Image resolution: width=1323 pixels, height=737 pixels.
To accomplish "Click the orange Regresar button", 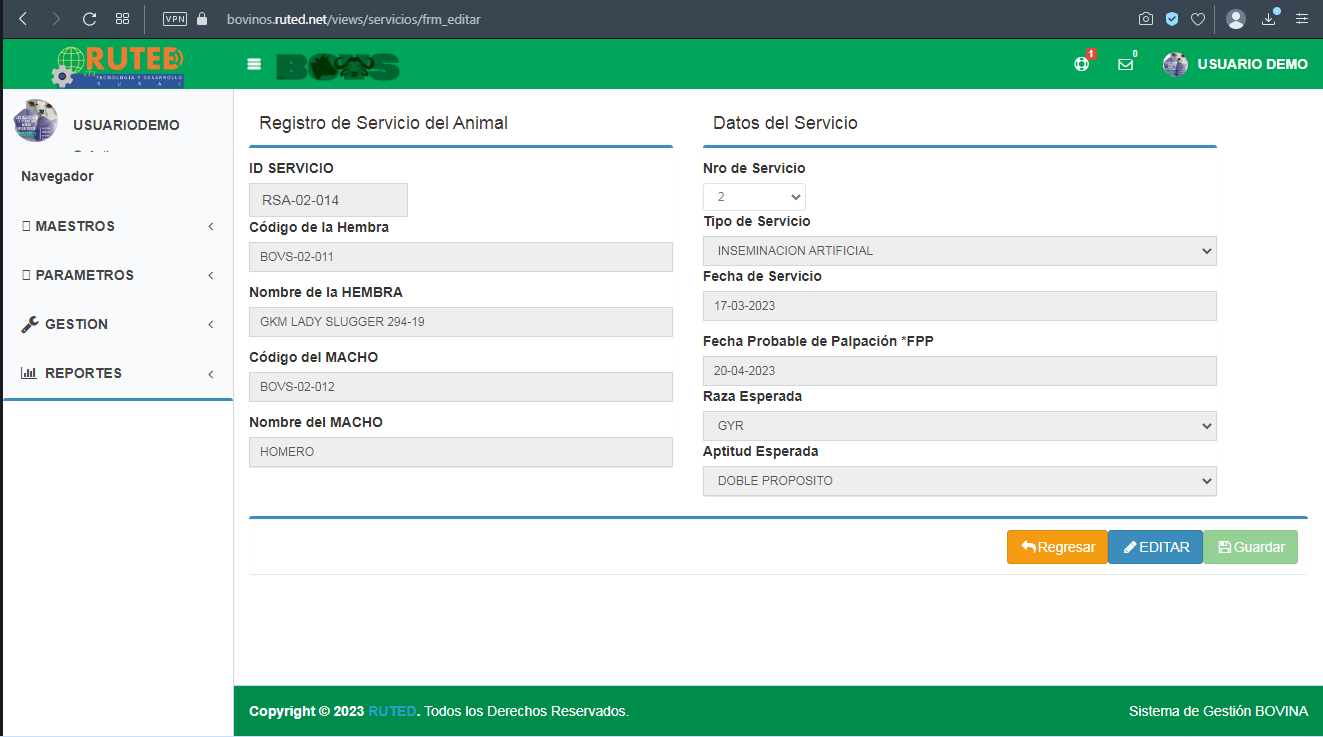I will pyautogui.click(x=1057, y=547).
